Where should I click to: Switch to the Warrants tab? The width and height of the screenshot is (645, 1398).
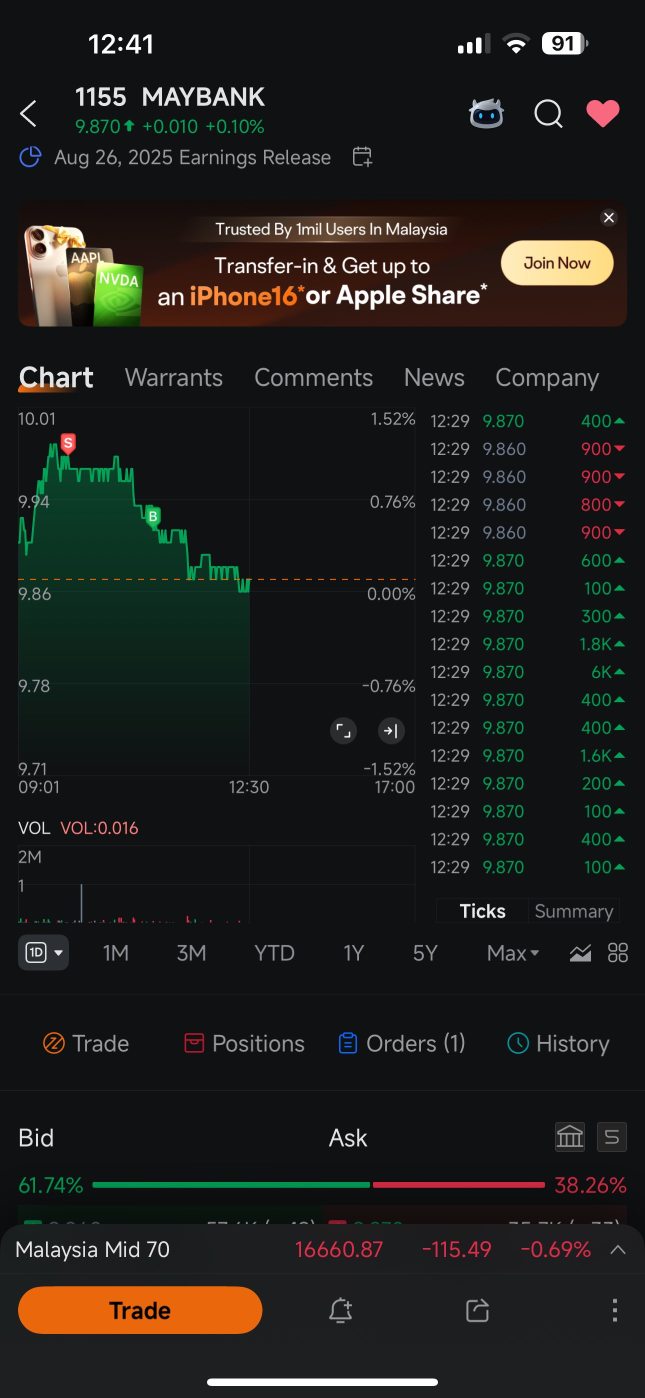pyautogui.click(x=174, y=377)
